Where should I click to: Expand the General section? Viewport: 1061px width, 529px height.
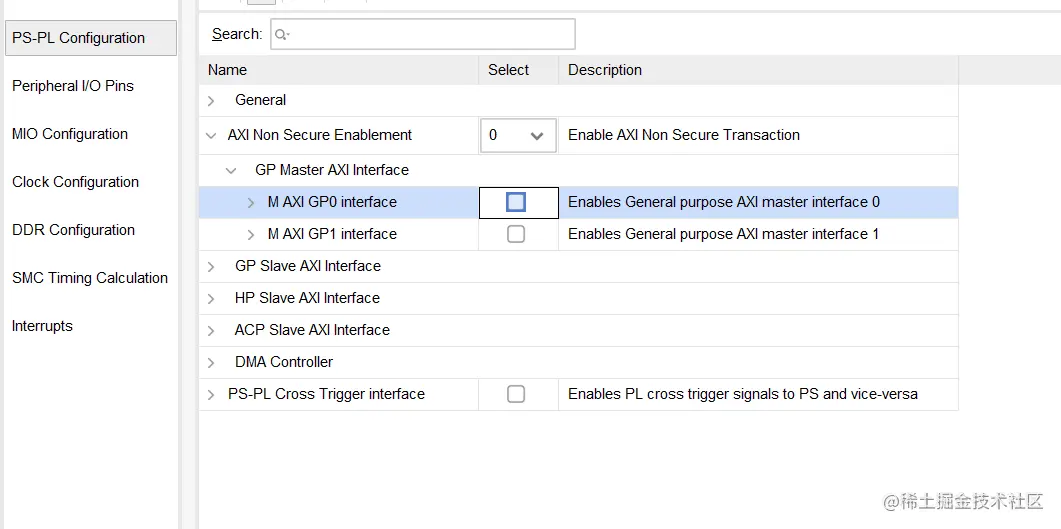(x=211, y=100)
